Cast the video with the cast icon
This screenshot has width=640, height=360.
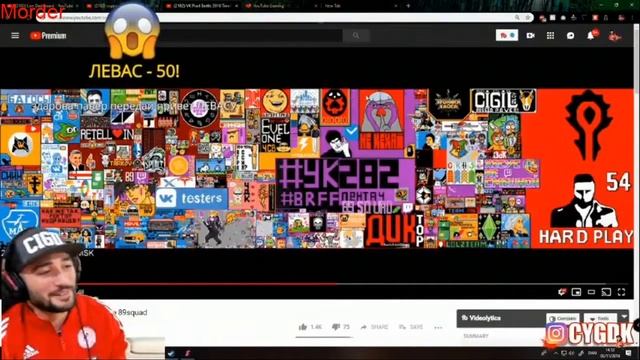pyautogui.click(x=606, y=291)
